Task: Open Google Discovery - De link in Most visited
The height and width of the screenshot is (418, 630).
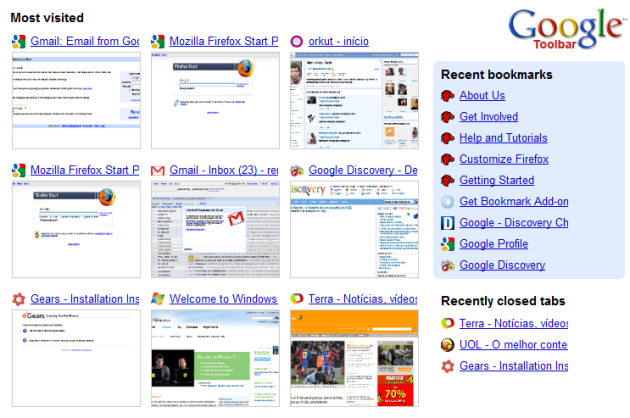Action: click(x=363, y=170)
